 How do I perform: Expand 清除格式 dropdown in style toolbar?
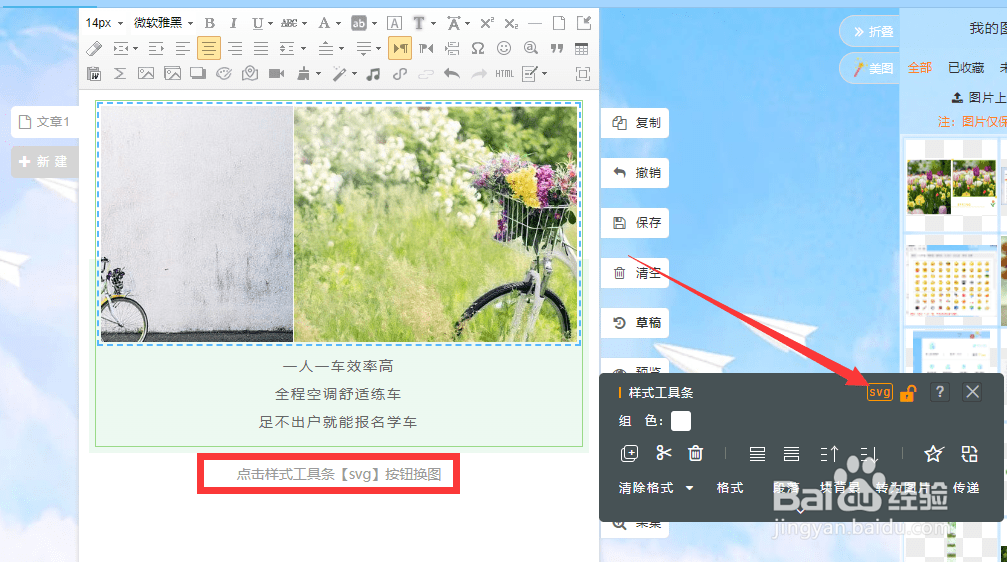[x=690, y=488]
